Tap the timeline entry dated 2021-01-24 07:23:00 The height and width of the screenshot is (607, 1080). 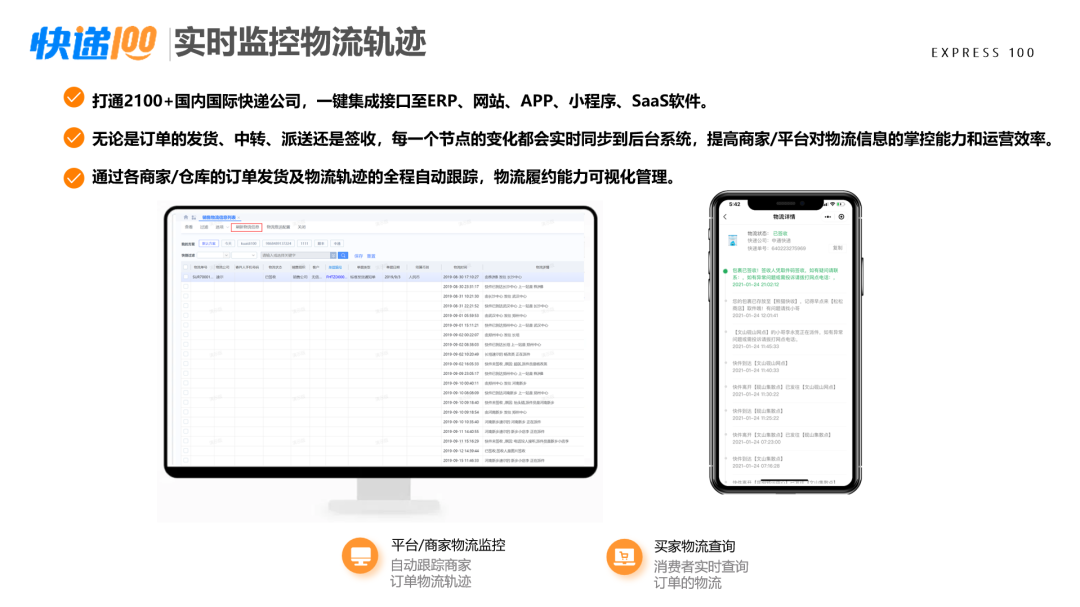pos(781,438)
